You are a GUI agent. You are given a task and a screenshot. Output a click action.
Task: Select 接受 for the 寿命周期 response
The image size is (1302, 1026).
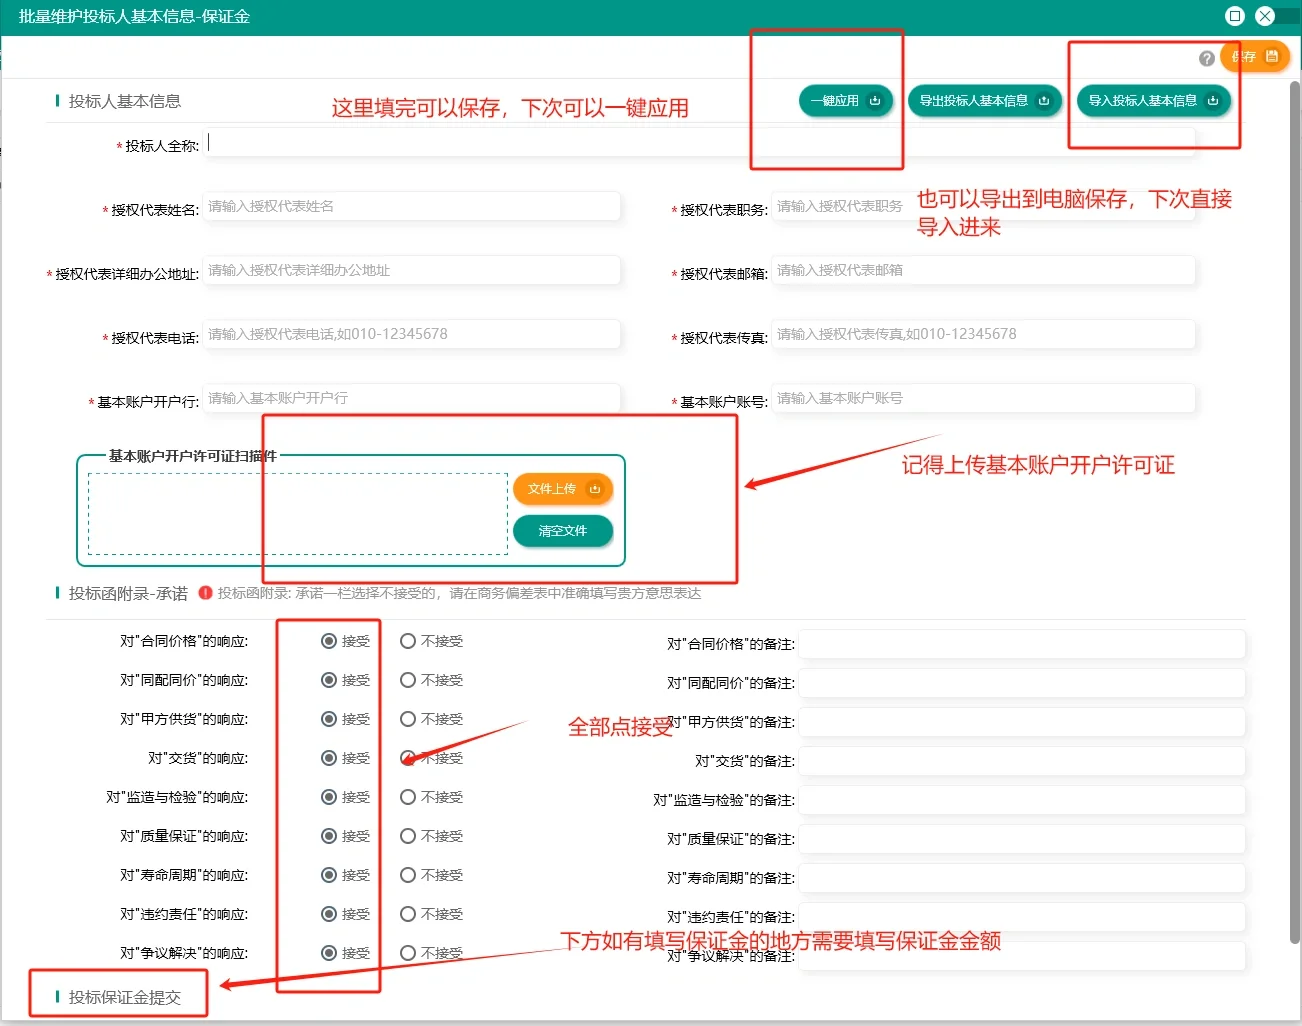pyautogui.click(x=328, y=874)
